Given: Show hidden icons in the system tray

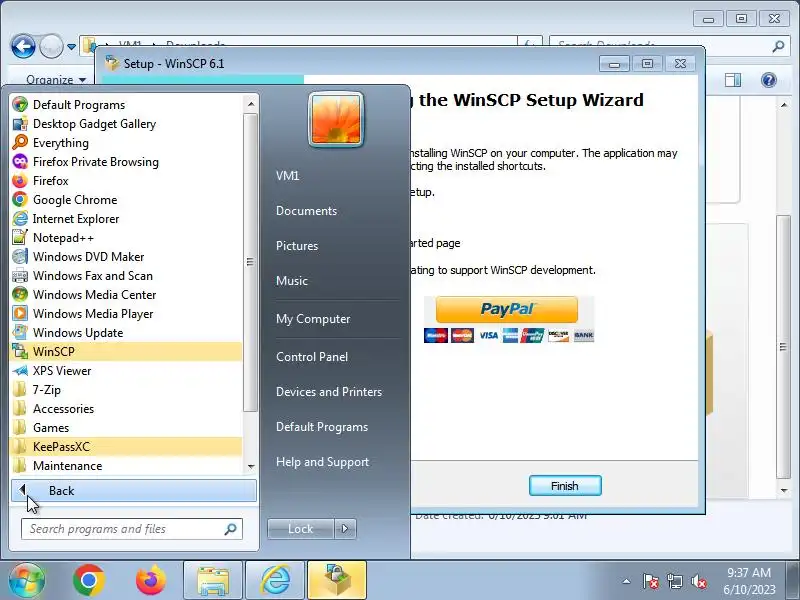Looking at the screenshot, I should point(627,581).
